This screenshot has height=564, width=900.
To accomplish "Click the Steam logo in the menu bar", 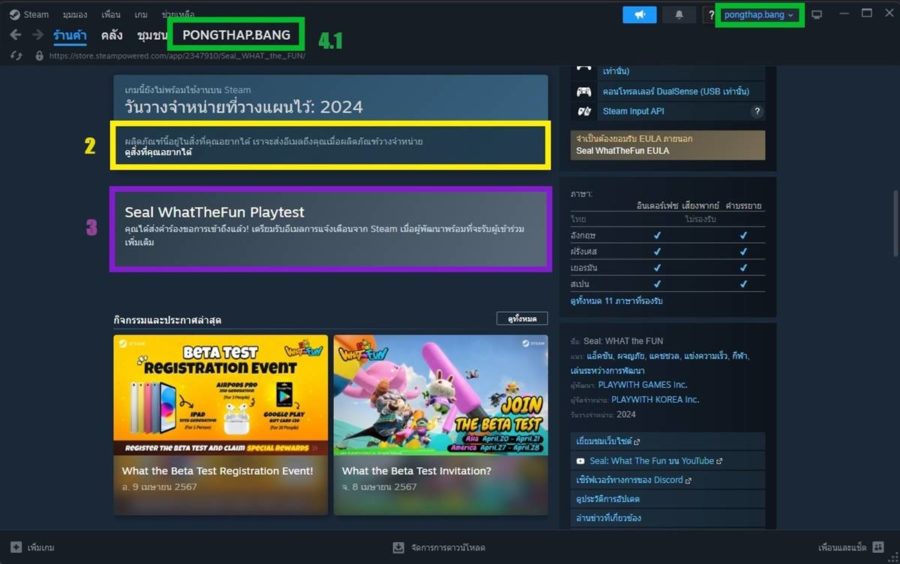I will click(15, 14).
